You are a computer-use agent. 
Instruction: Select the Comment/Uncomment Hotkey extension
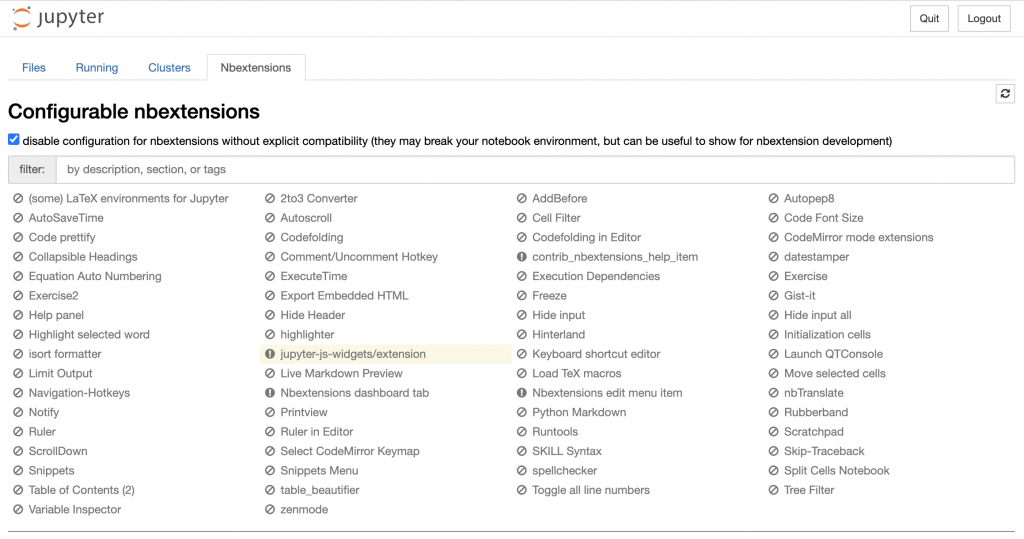coord(359,257)
